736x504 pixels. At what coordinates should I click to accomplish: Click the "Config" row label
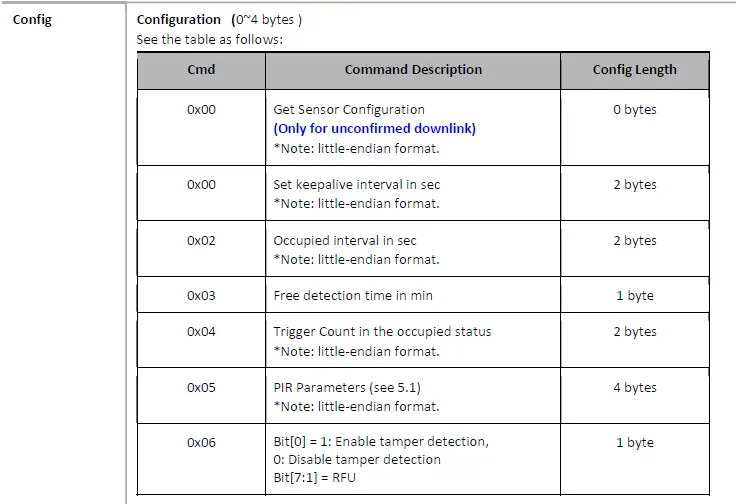click(x=32, y=19)
